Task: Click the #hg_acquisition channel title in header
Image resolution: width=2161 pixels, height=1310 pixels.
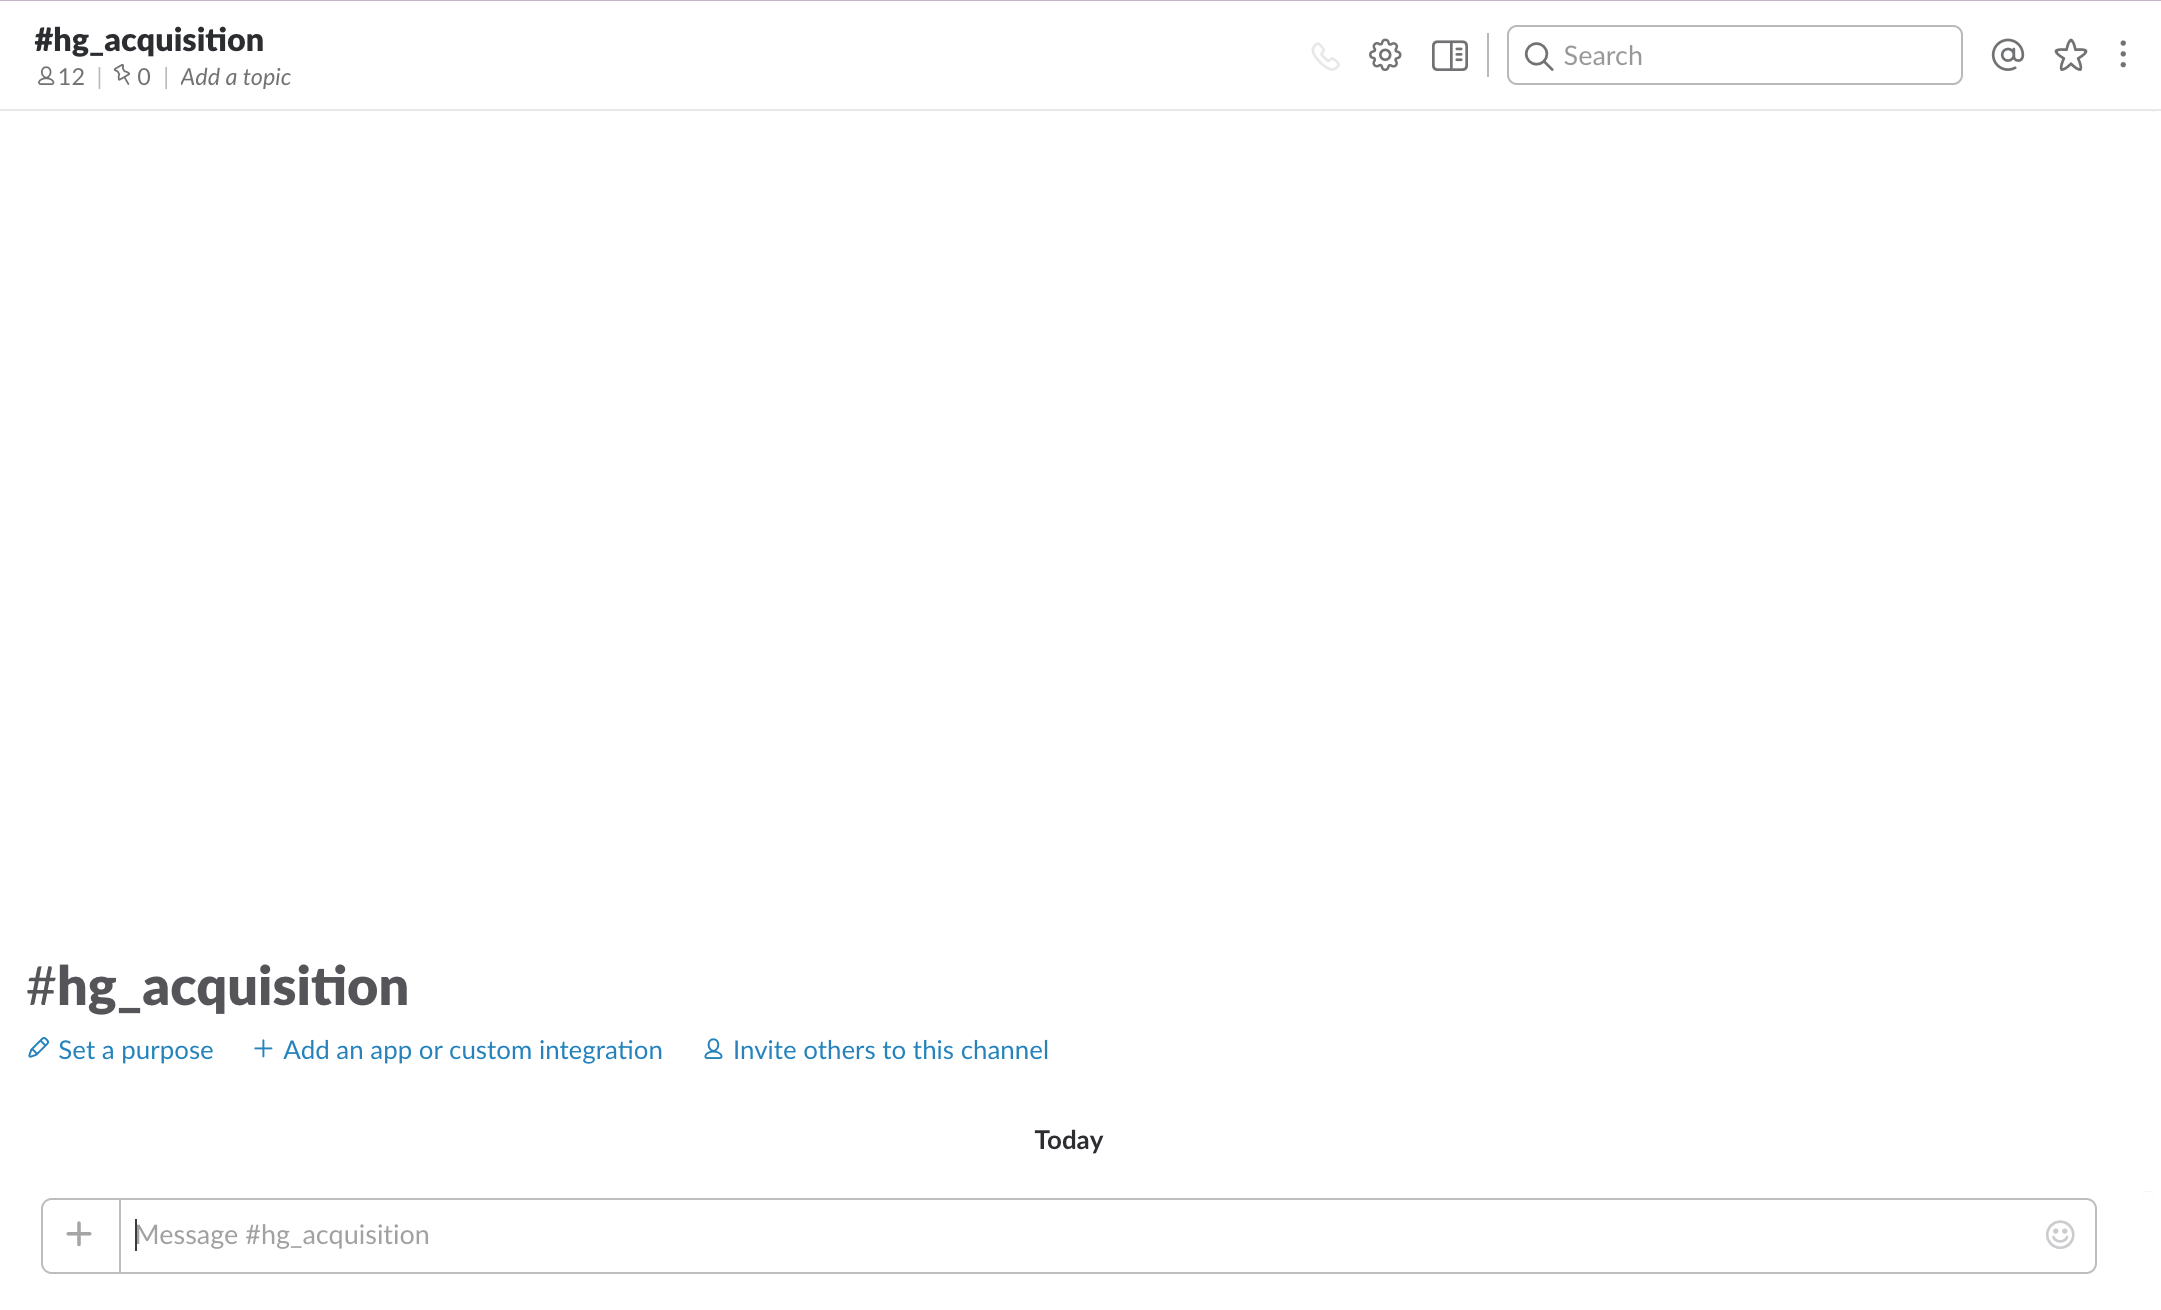Action: [x=149, y=40]
